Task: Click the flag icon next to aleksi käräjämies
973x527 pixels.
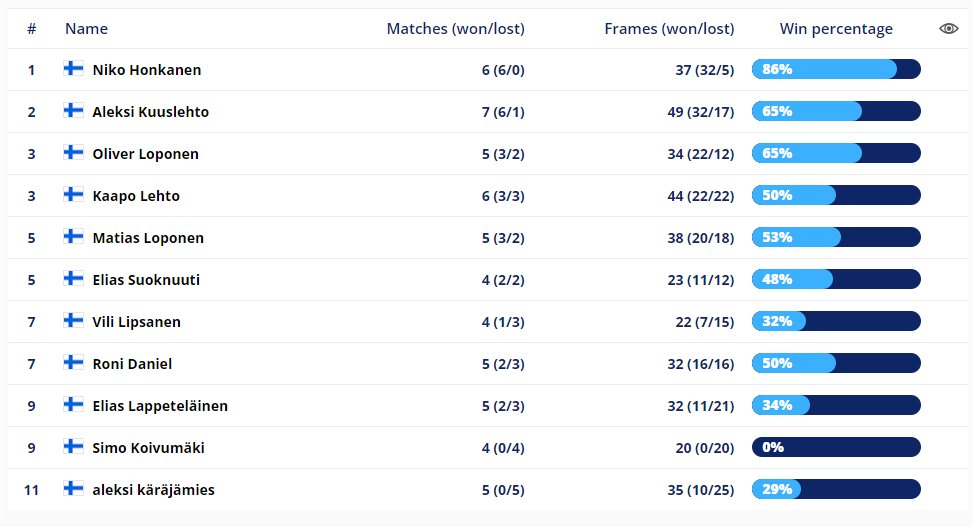Action: pos(74,489)
